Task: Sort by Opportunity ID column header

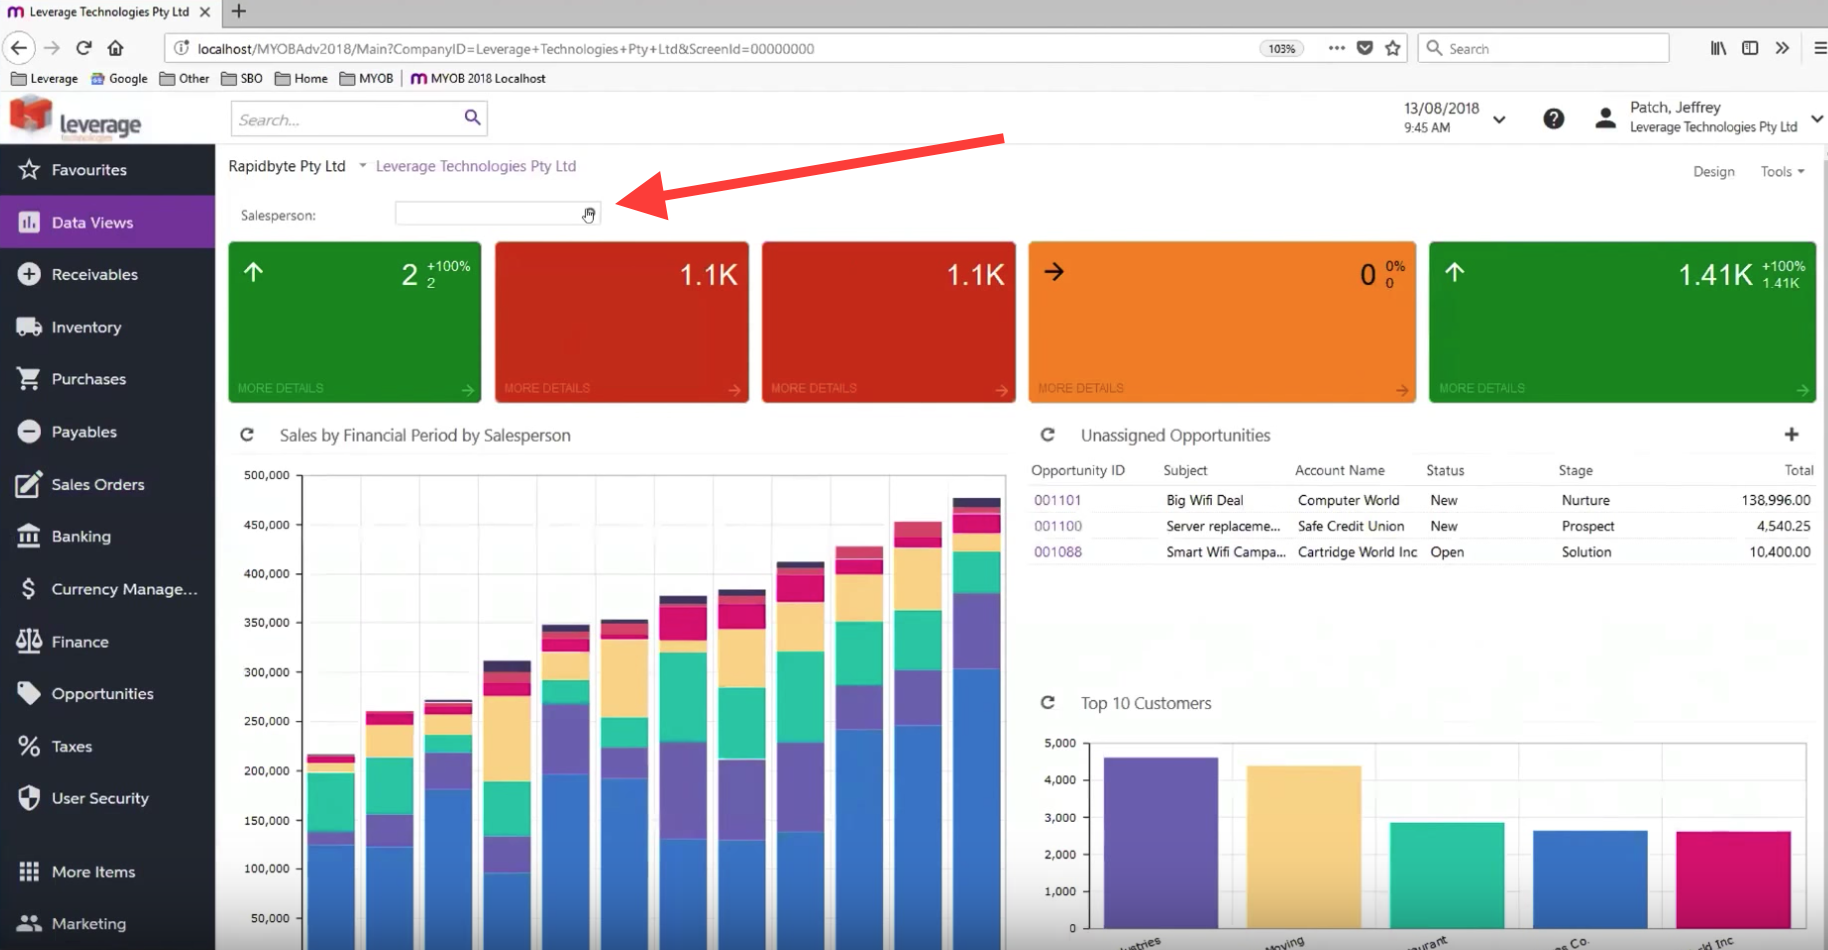Action: (x=1077, y=470)
